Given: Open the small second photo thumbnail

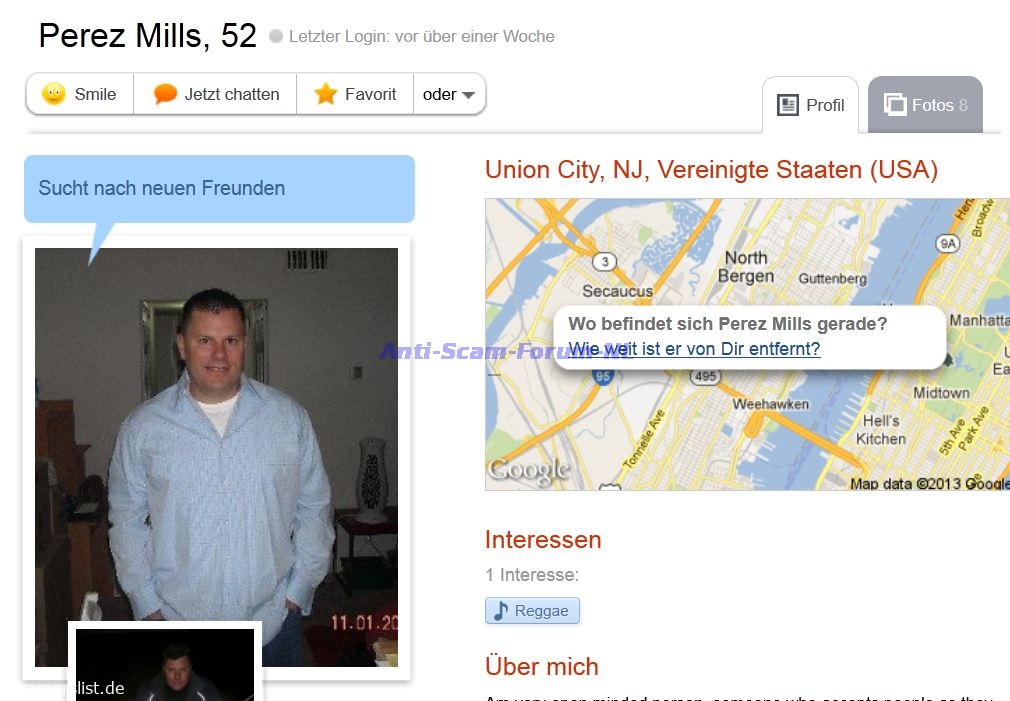Looking at the screenshot, I should (x=165, y=665).
